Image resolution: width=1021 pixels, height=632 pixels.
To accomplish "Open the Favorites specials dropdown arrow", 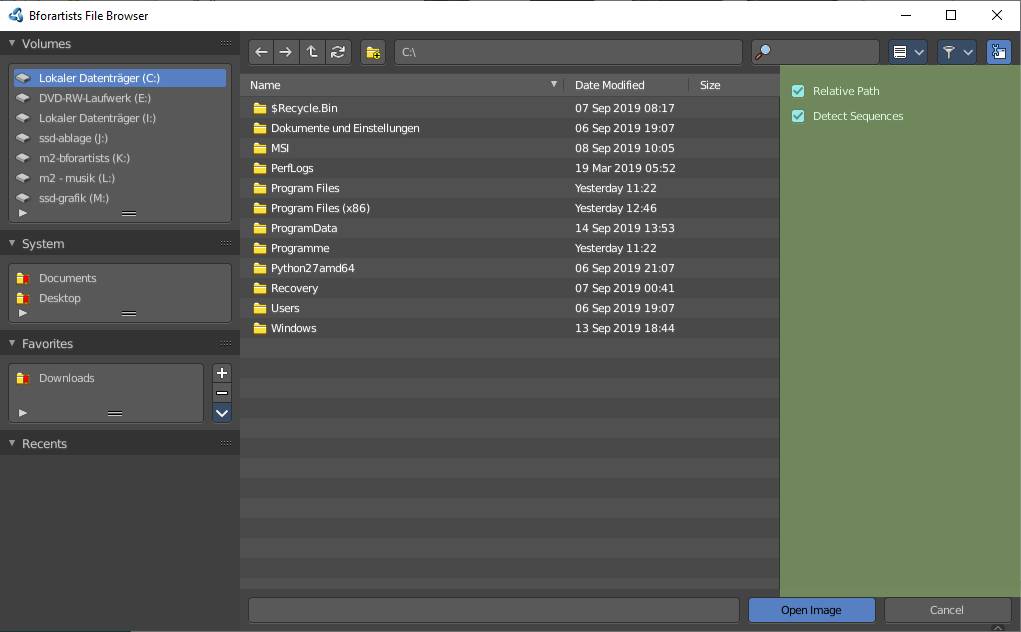I will pyautogui.click(x=222, y=413).
